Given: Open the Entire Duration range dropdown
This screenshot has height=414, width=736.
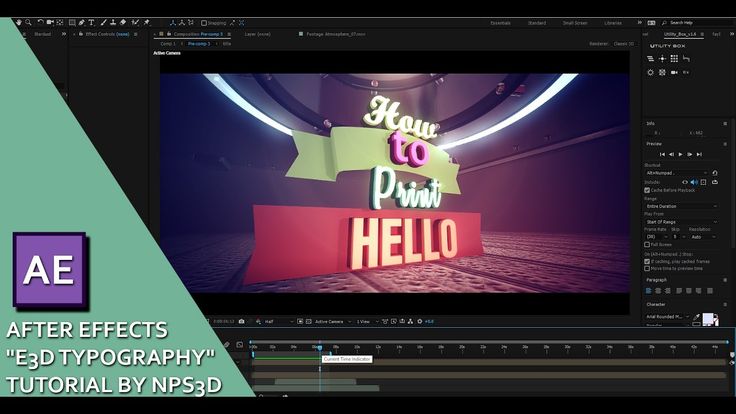Looking at the screenshot, I should pyautogui.click(x=682, y=206).
